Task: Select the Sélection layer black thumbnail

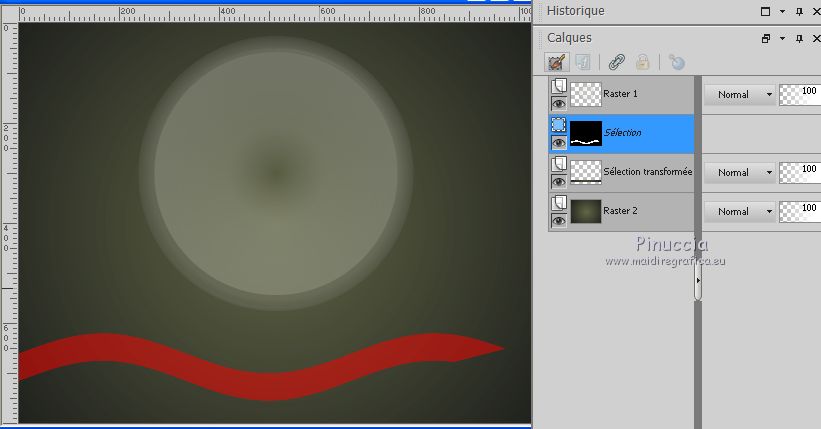Action: click(x=585, y=133)
